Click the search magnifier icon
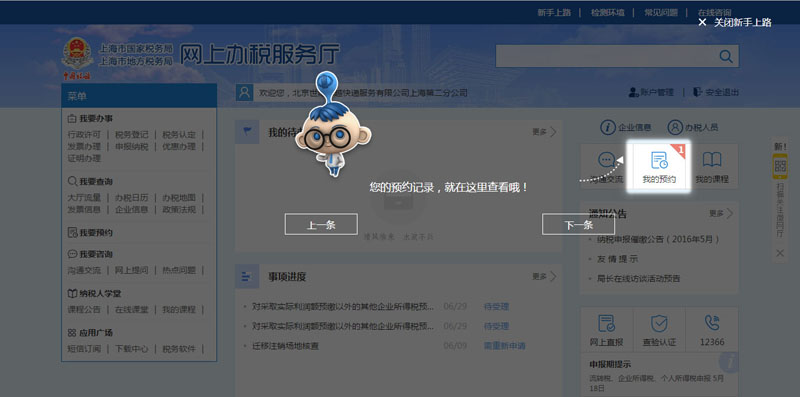 [726, 56]
